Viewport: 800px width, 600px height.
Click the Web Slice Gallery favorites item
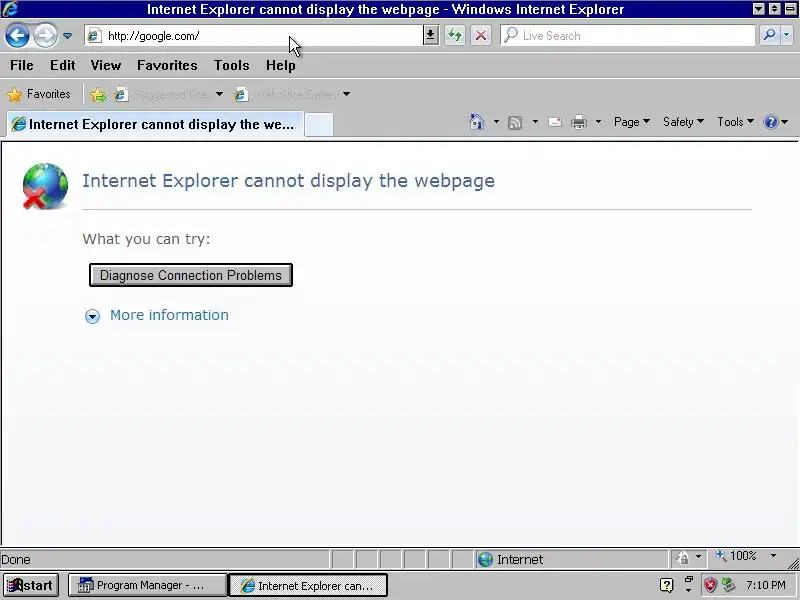[287, 94]
